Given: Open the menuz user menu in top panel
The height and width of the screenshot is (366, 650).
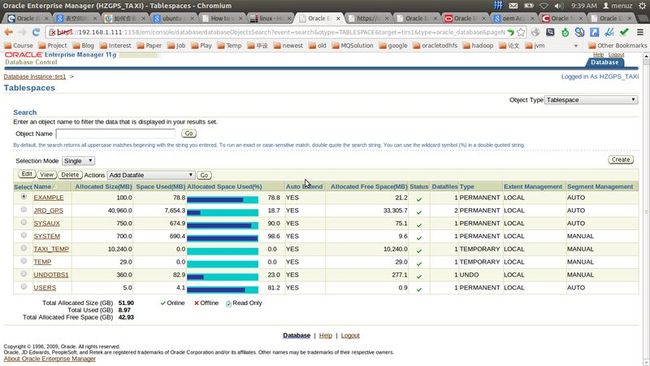Looking at the screenshot, I should (x=617, y=6).
